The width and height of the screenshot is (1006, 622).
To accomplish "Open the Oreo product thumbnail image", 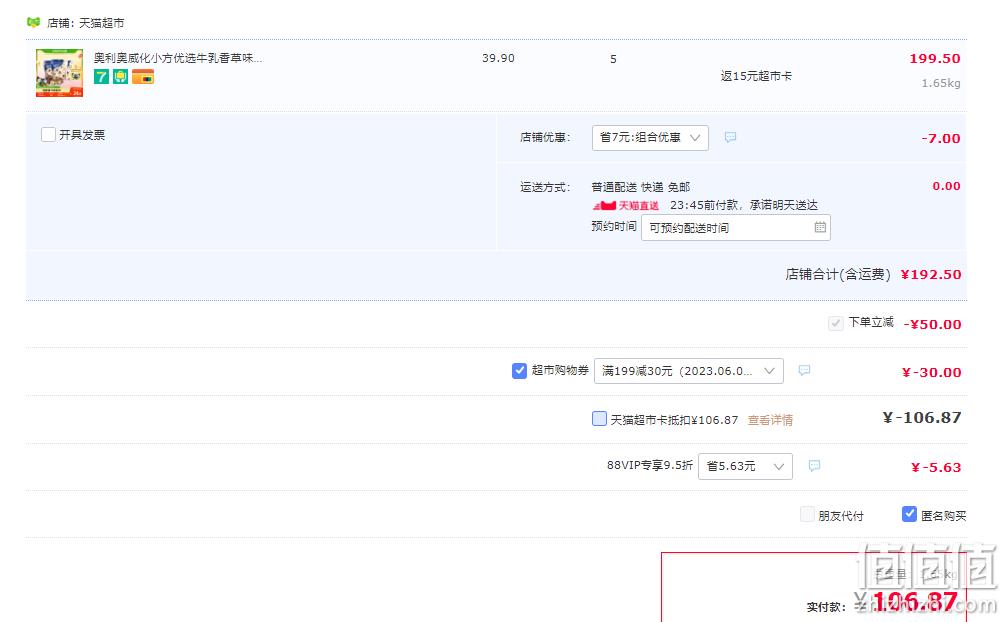I will click(59, 73).
